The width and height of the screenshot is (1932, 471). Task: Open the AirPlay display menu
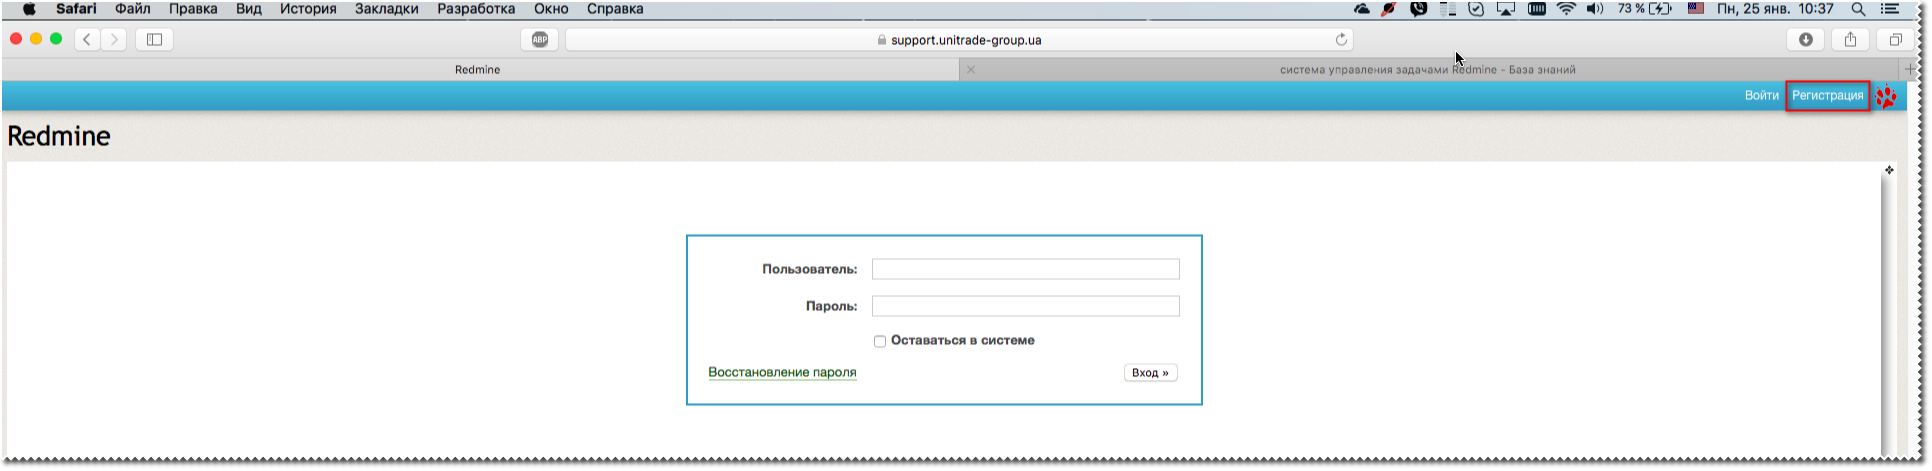1505,9
